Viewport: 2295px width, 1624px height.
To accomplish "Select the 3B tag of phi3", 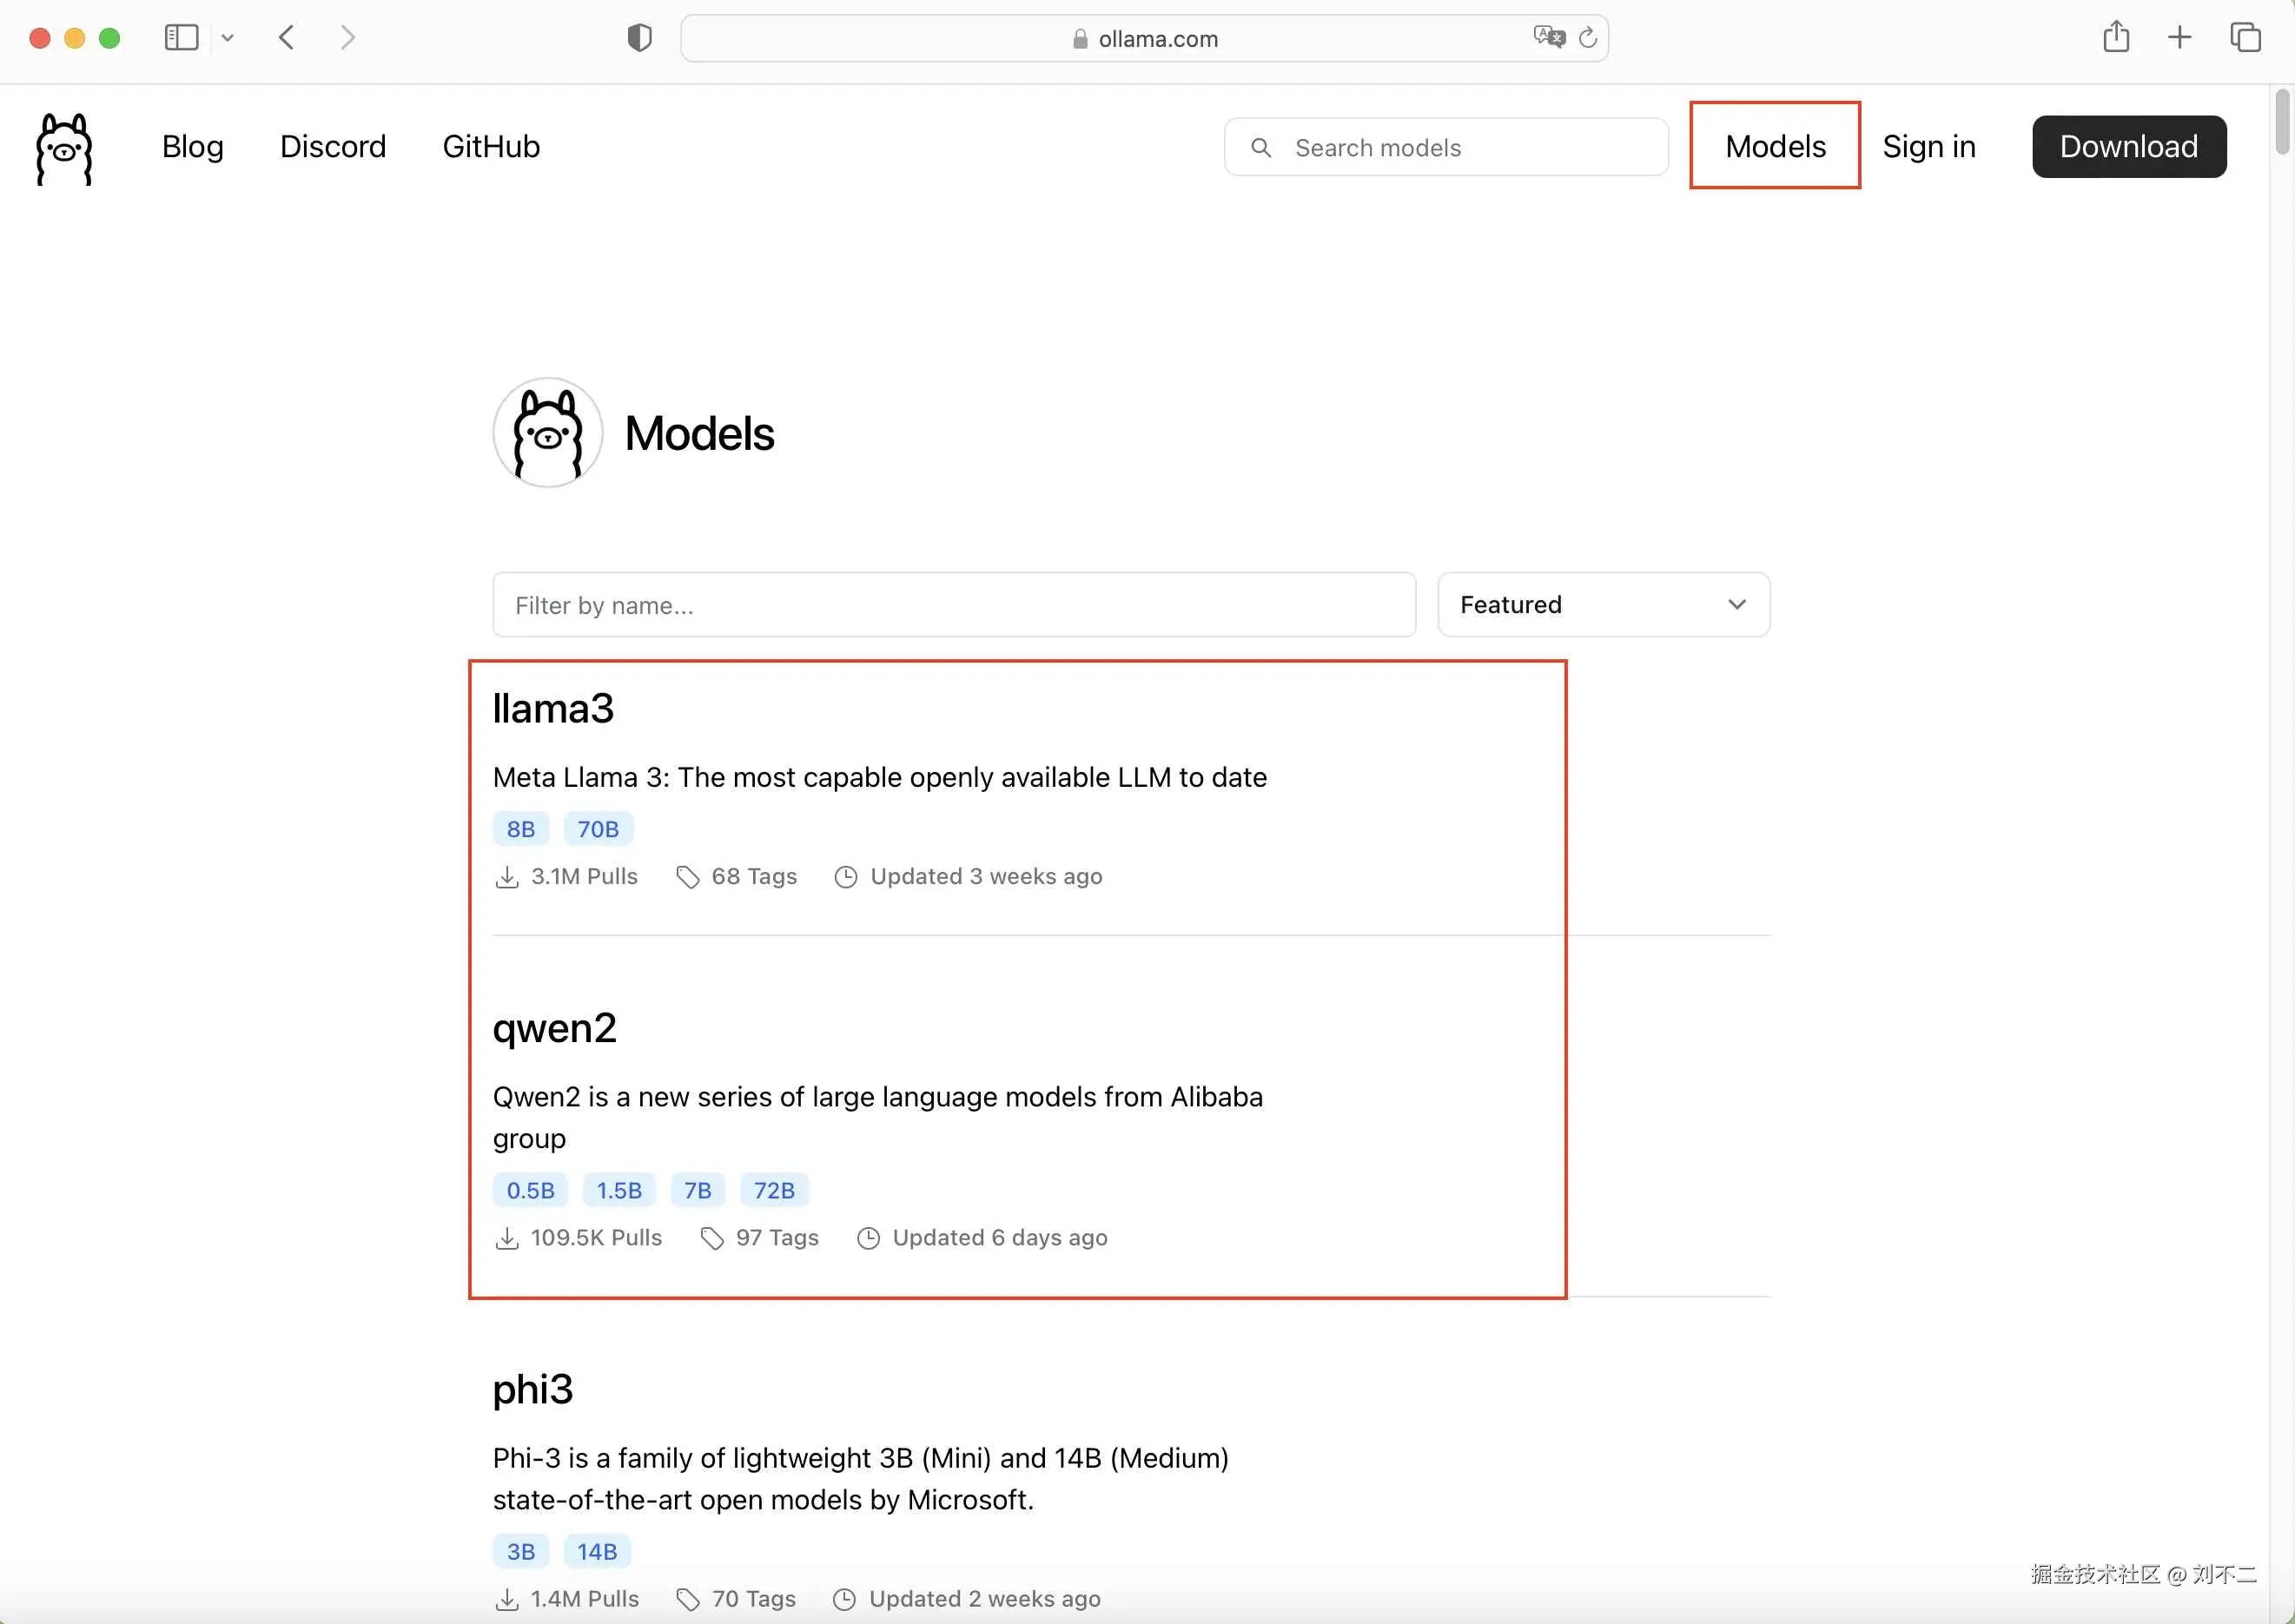I will [x=521, y=1551].
